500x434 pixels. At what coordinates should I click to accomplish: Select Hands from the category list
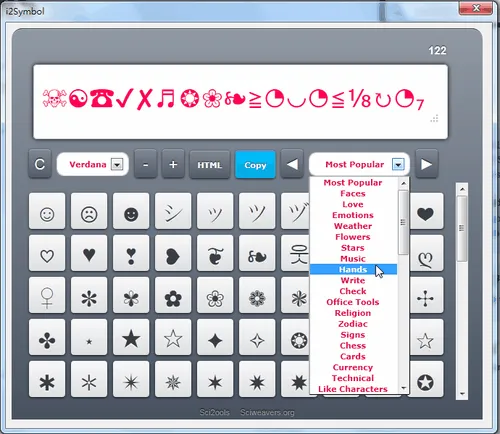353,269
